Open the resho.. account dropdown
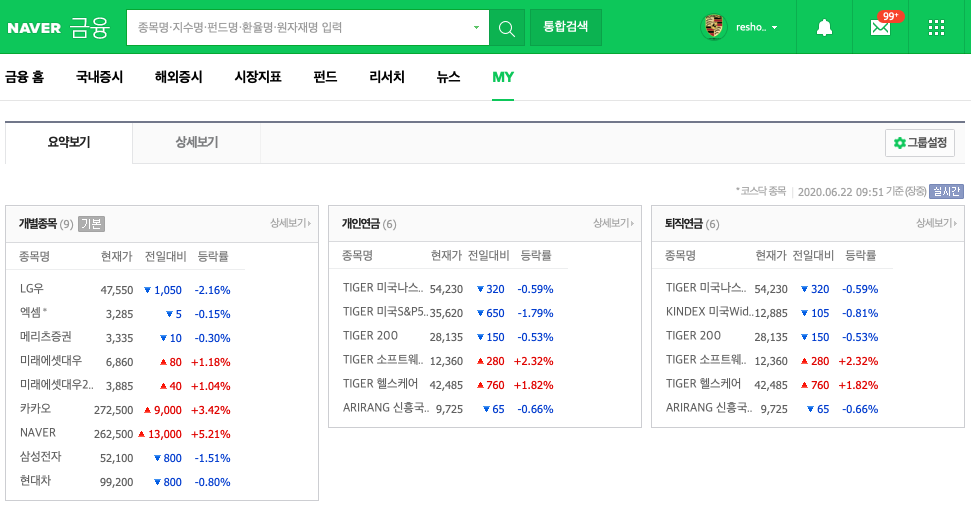Image resolution: width=971 pixels, height=510 pixels. click(x=757, y=27)
